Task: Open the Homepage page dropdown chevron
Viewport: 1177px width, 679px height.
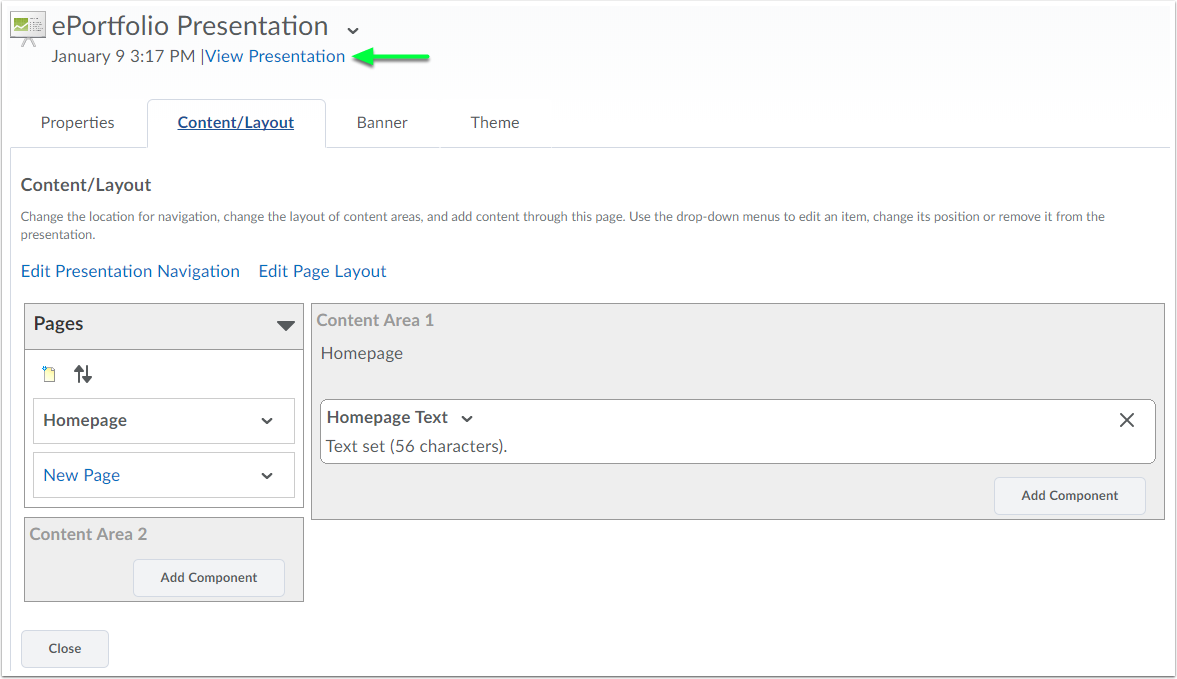Action: click(267, 421)
